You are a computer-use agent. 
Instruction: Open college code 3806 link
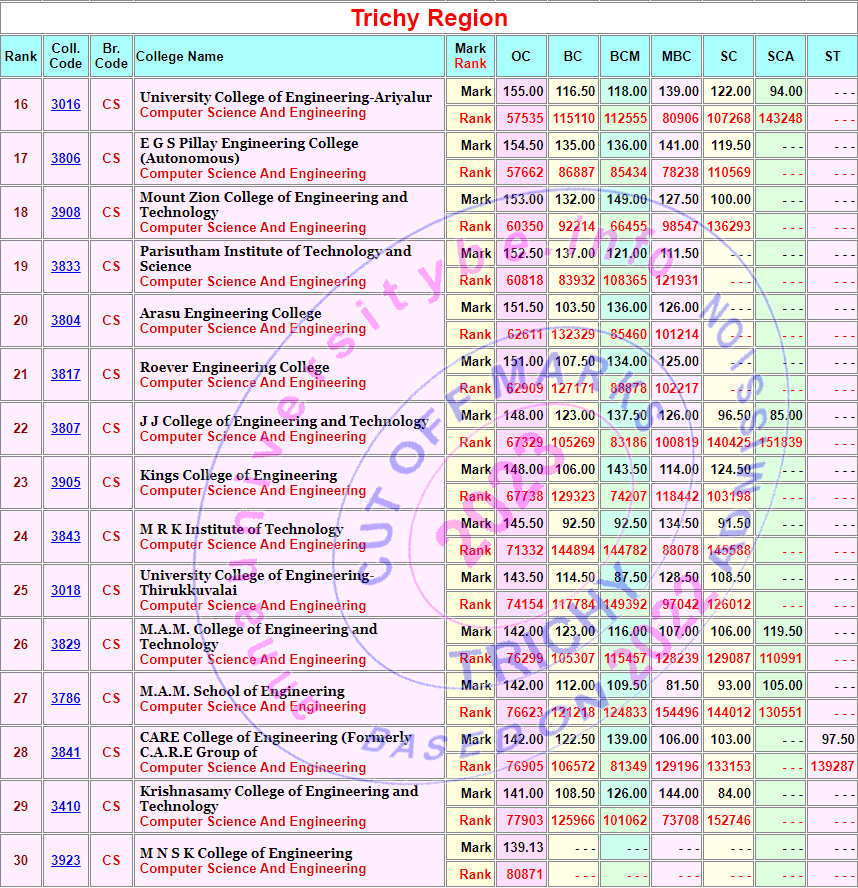pos(66,159)
